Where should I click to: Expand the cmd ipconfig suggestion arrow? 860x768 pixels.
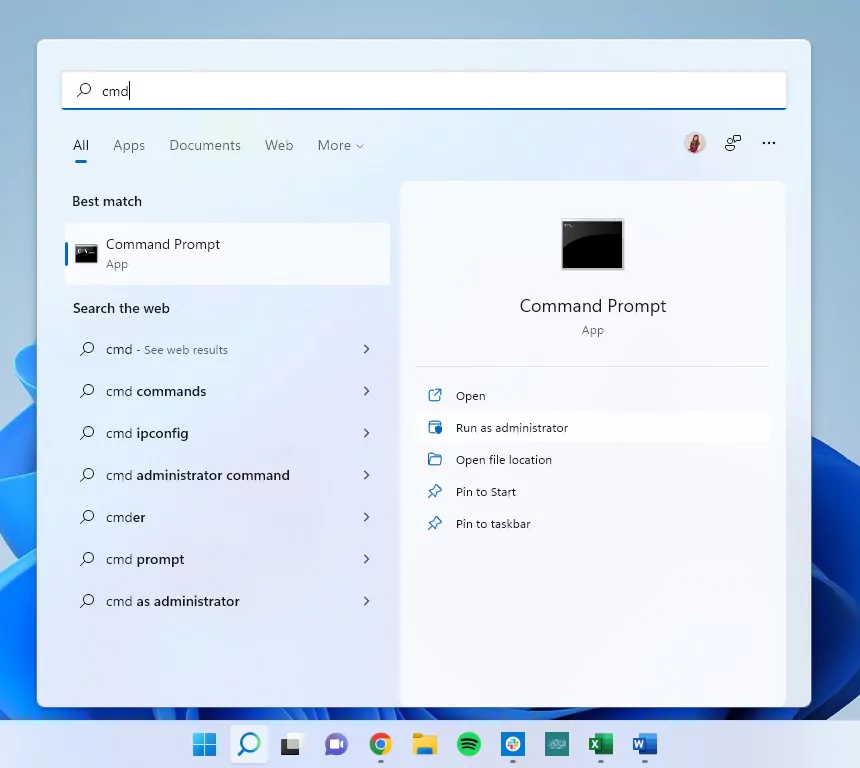[x=366, y=433]
